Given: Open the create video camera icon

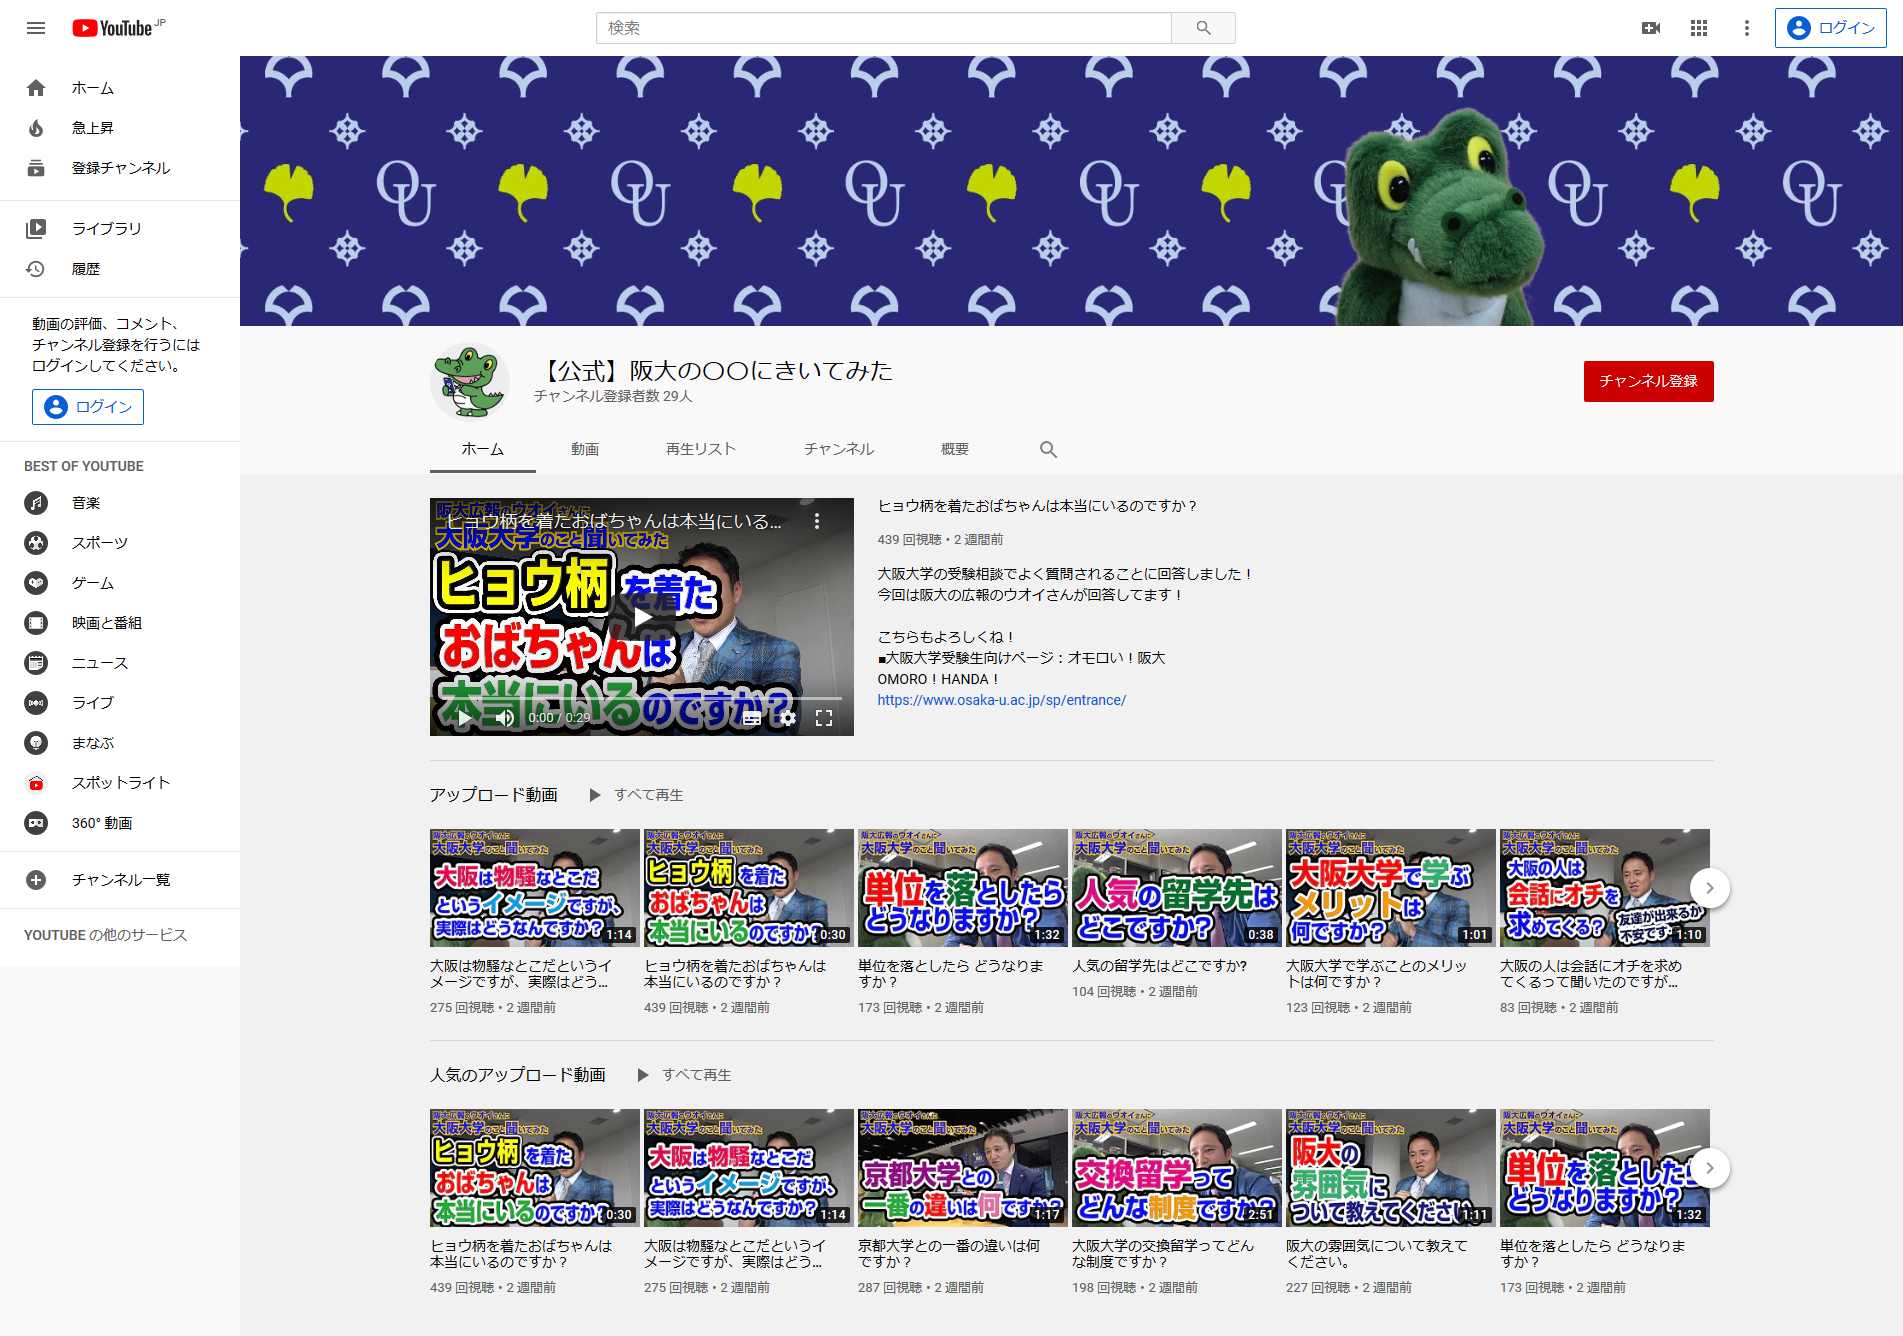Looking at the screenshot, I should pos(1651,28).
